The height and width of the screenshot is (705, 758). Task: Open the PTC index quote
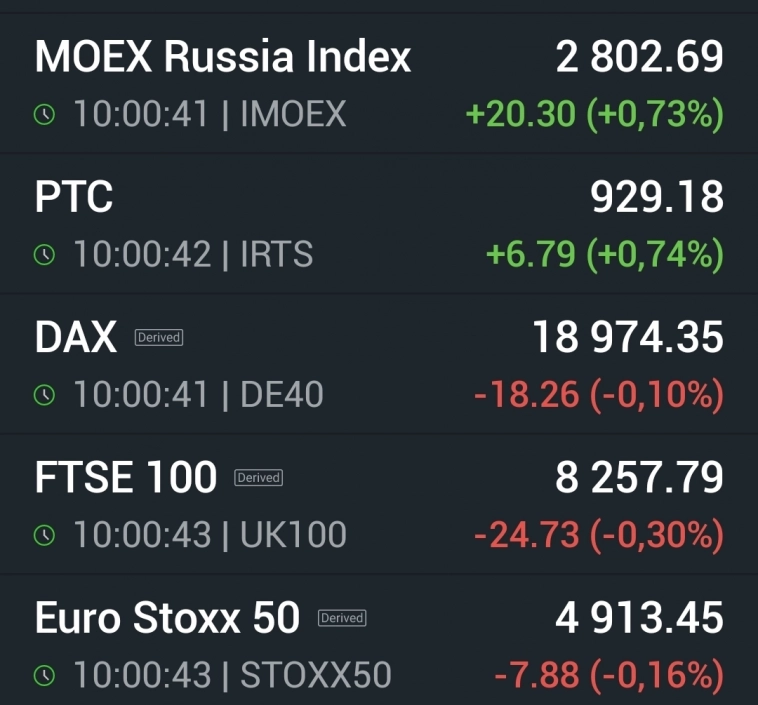tap(74, 197)
